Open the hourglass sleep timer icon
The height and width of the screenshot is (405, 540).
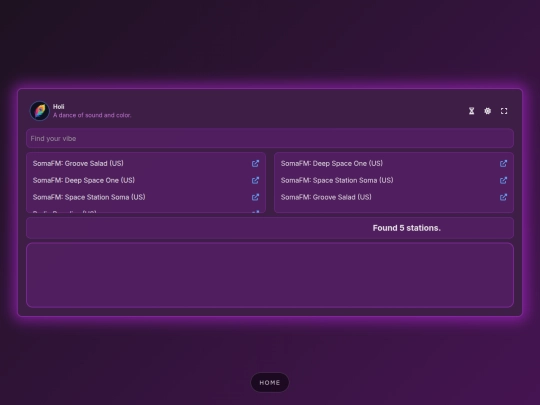click(471, 111)
